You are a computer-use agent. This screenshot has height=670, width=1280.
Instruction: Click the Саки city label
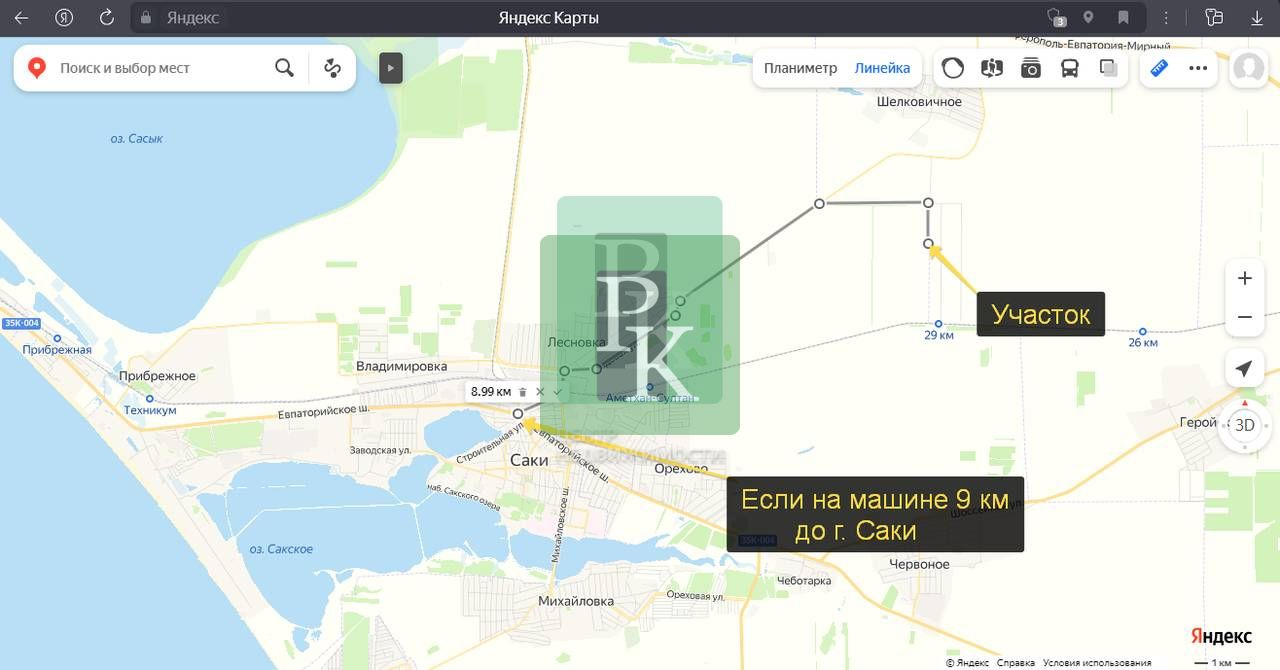[x=529, y=460]
